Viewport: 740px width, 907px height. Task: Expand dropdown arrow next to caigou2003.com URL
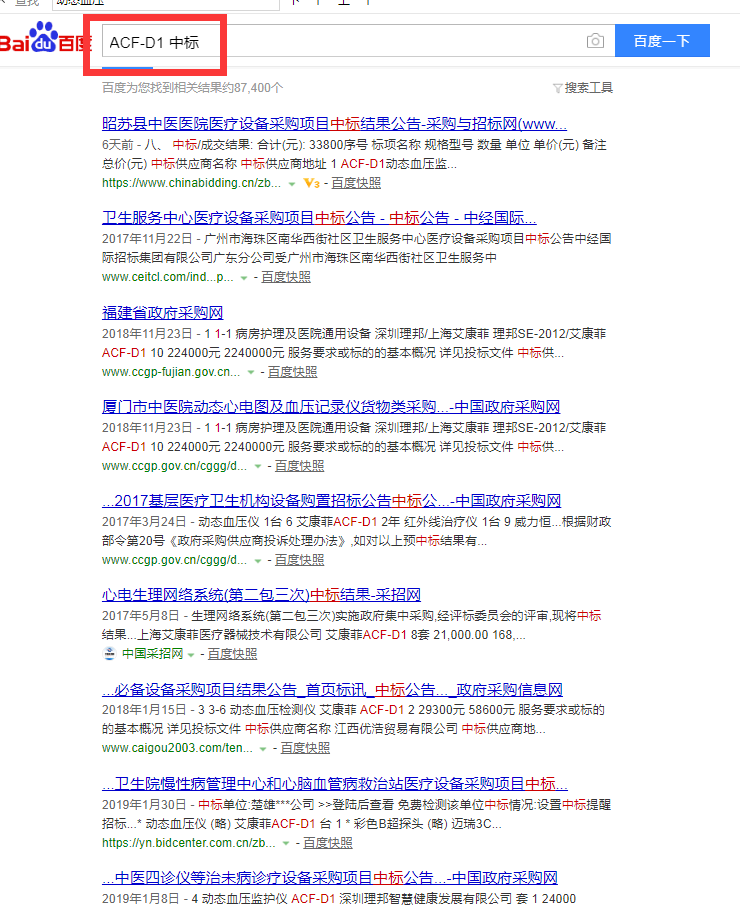[x=263, y=749]
